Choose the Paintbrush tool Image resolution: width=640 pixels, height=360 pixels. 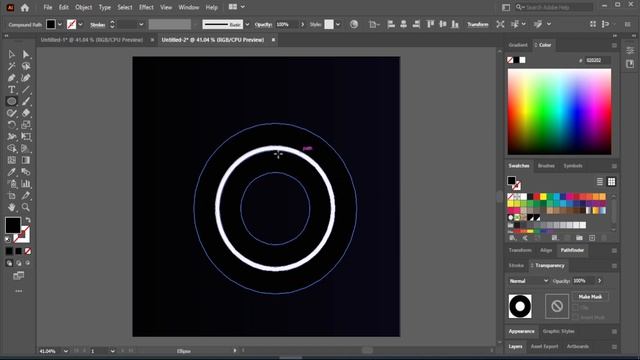tap(26, 101)
